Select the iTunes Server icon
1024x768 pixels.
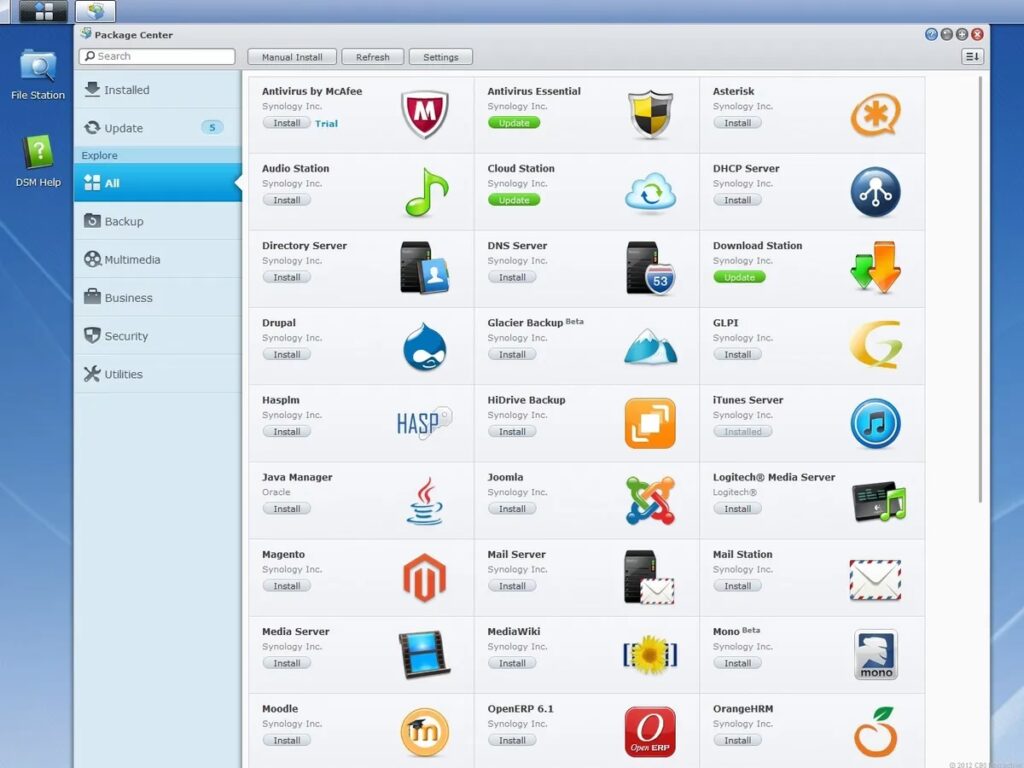[875, 423]
